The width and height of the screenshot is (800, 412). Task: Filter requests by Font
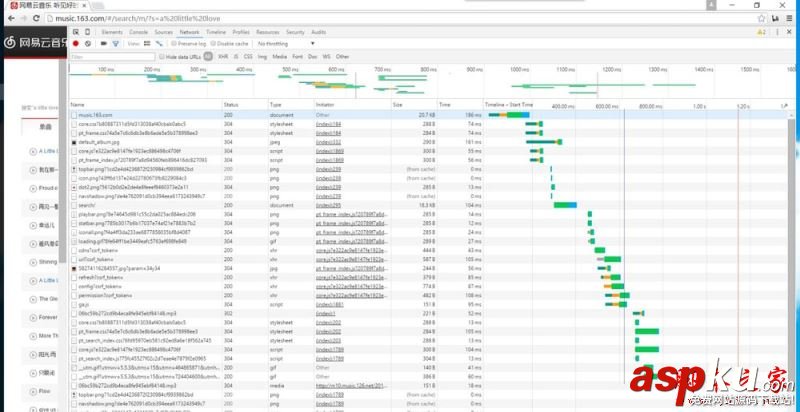[x=297, y=57]
